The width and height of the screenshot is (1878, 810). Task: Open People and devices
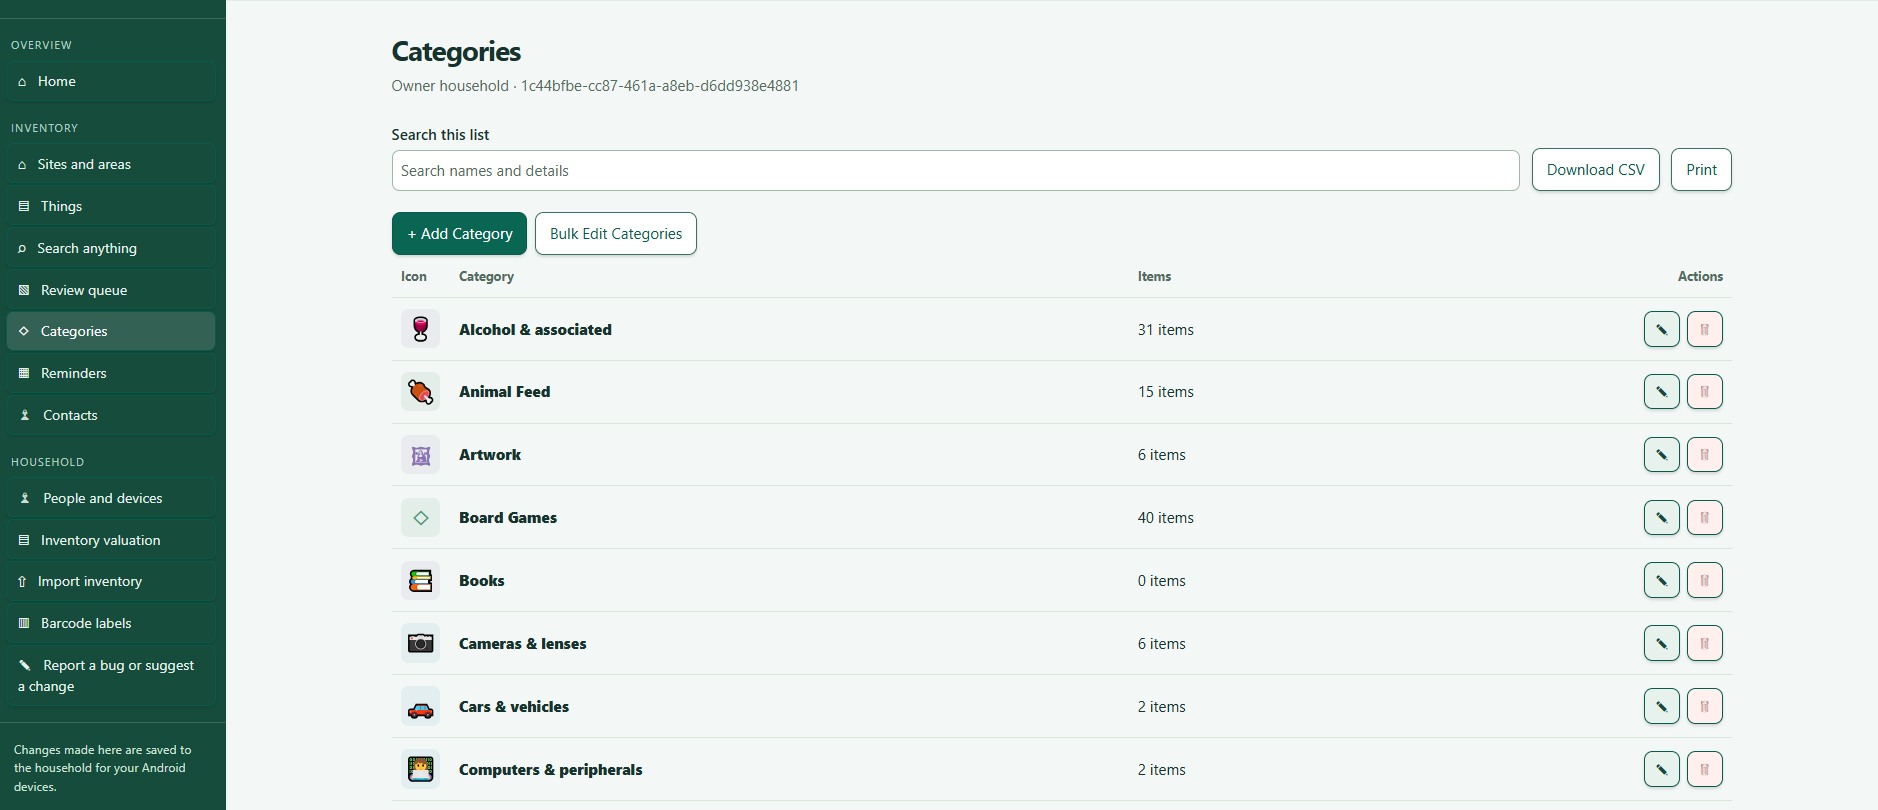pos(111,498)
